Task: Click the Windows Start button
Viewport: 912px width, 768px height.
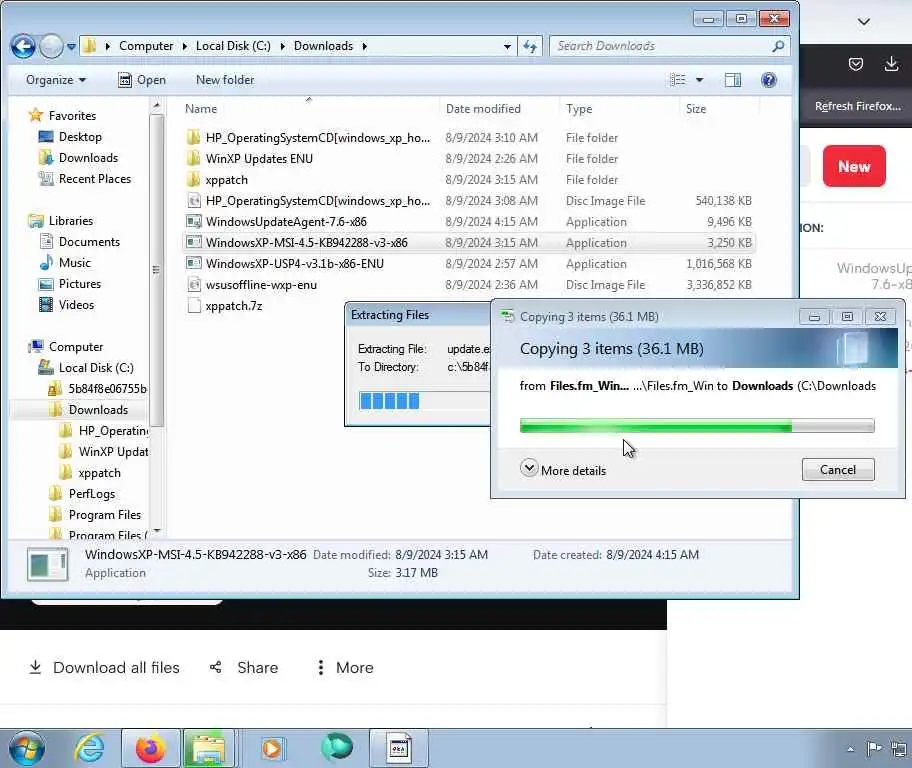Action: tap(26, 748)
